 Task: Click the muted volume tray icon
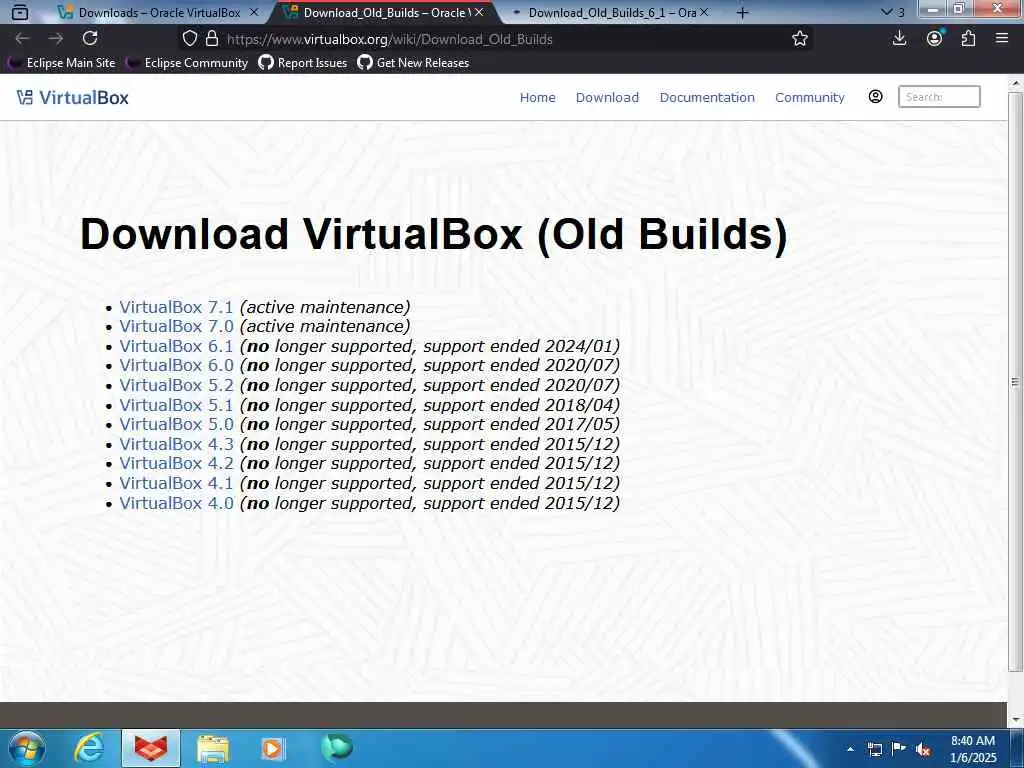click(x=923, y=749)
